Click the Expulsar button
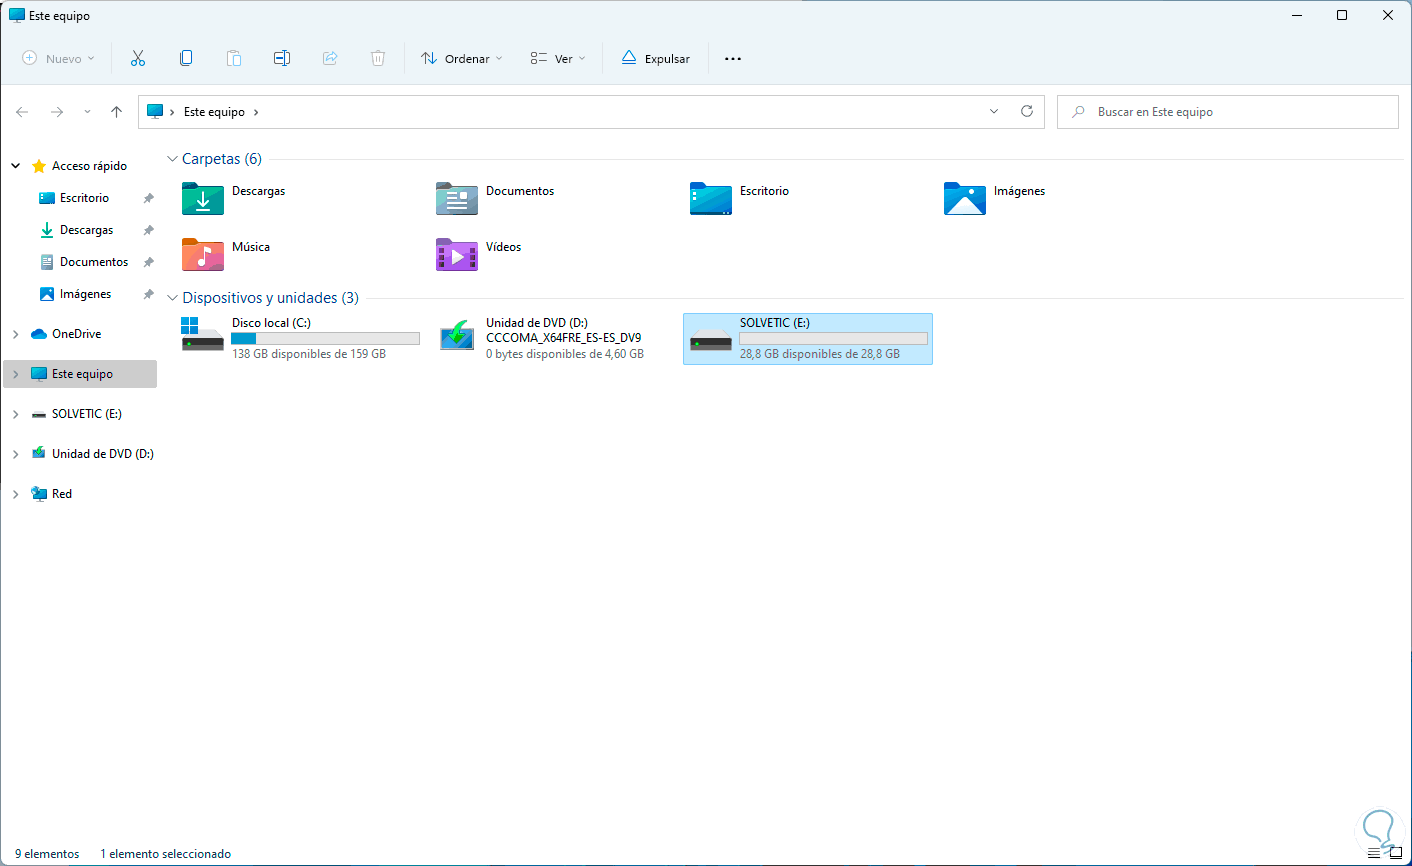The width and height of the screenshot is (1412, 866). (x=656, y=59)
